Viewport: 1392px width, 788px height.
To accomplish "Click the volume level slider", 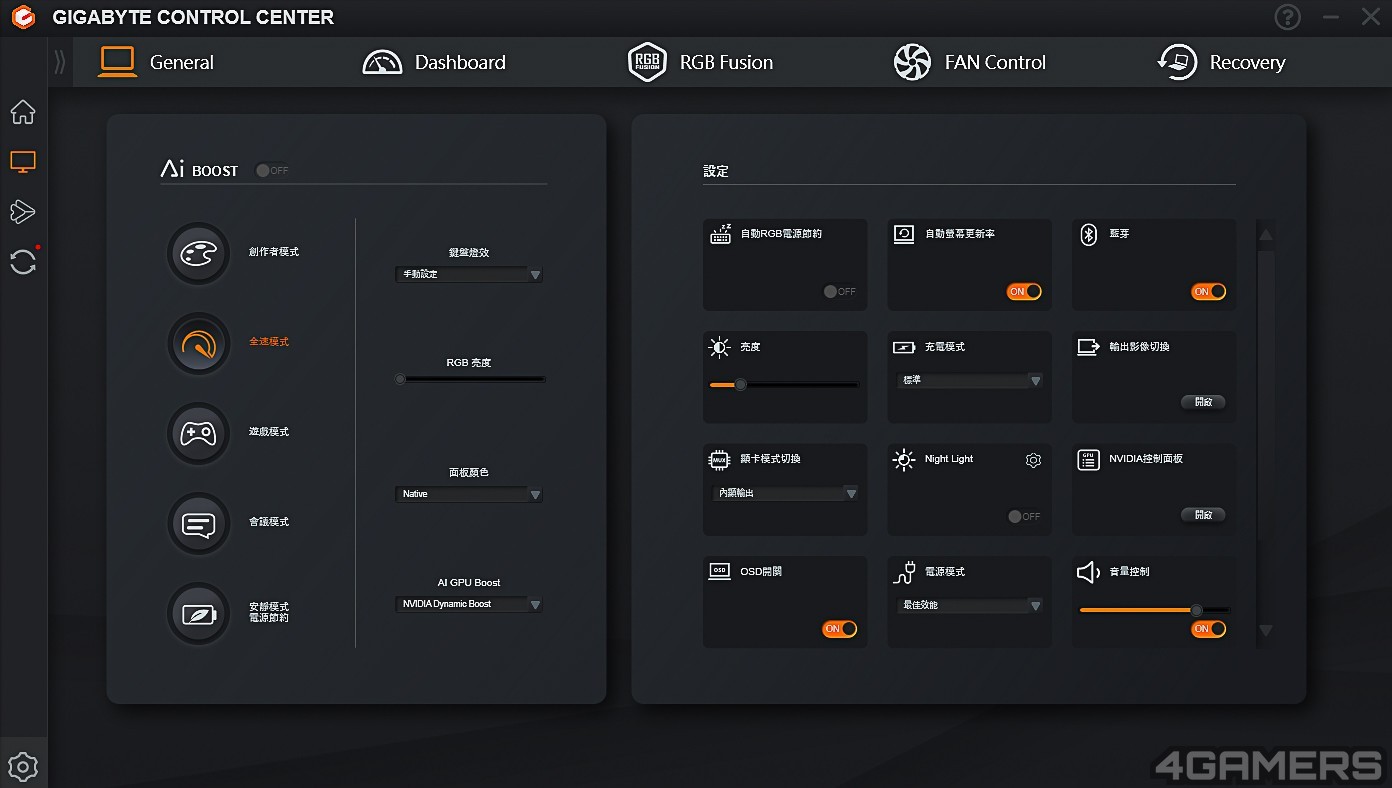I will tap(1154, 610).
